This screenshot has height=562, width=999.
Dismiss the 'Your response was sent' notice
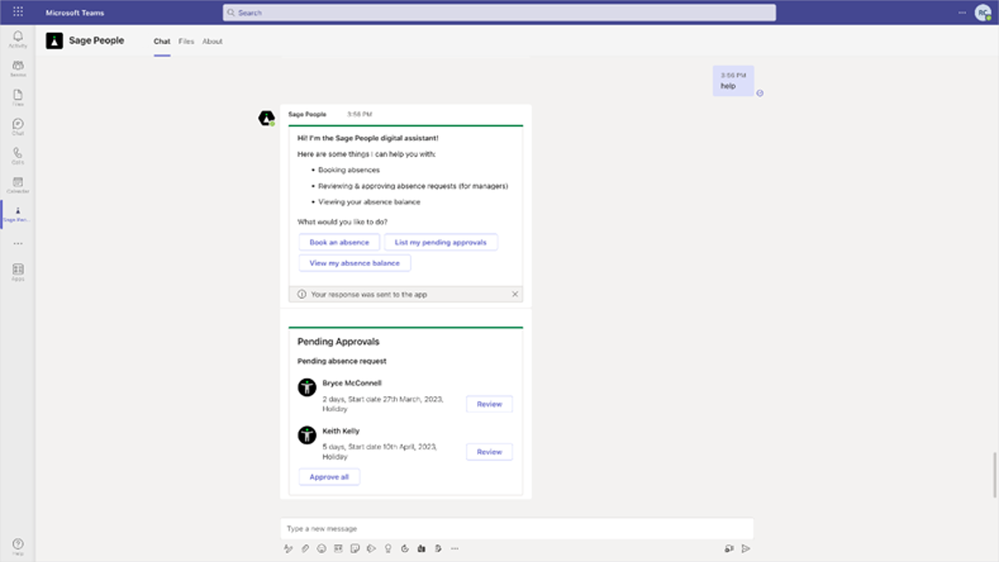[x=515, y=294]
